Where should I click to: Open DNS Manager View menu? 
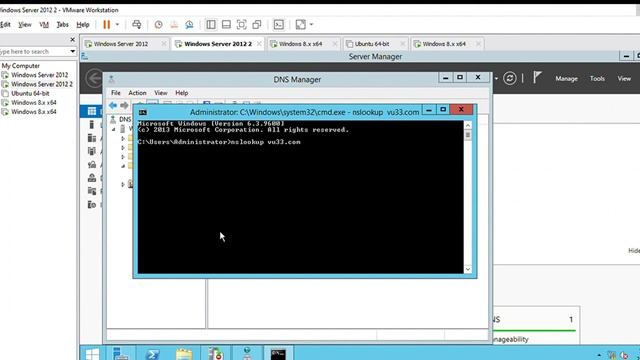tap(161, 93)
